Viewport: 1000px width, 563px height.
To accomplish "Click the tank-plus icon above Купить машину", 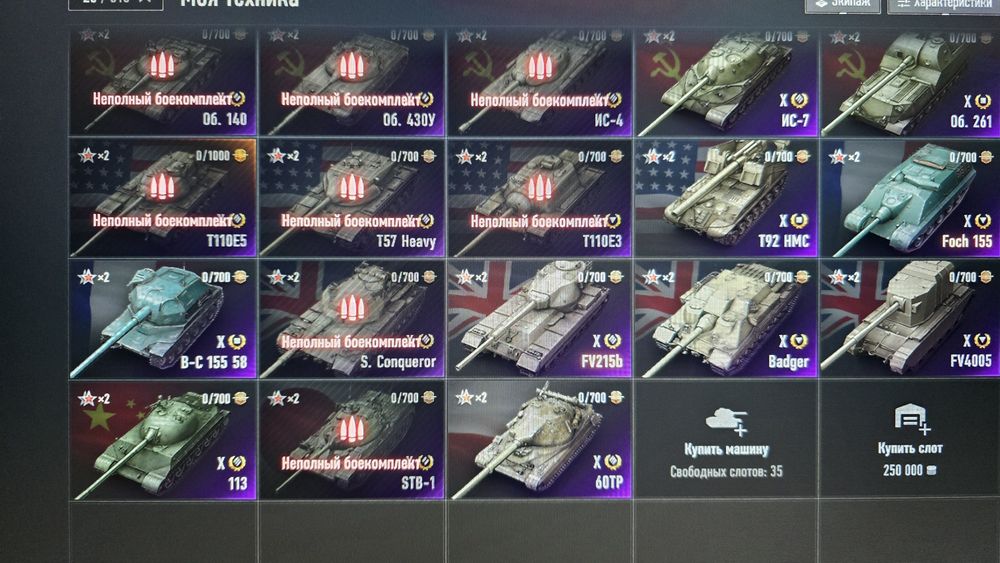I will point(726,421).
